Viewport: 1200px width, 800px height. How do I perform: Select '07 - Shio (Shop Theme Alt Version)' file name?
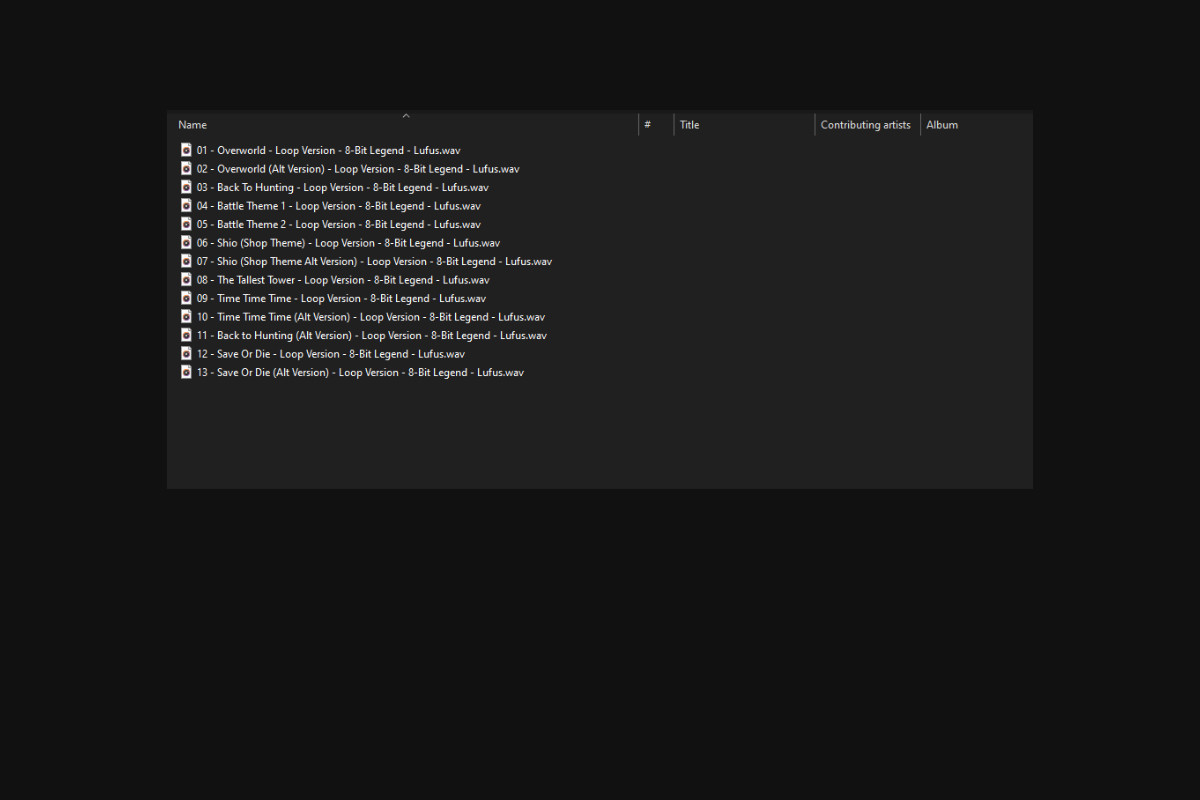point(374,261)
